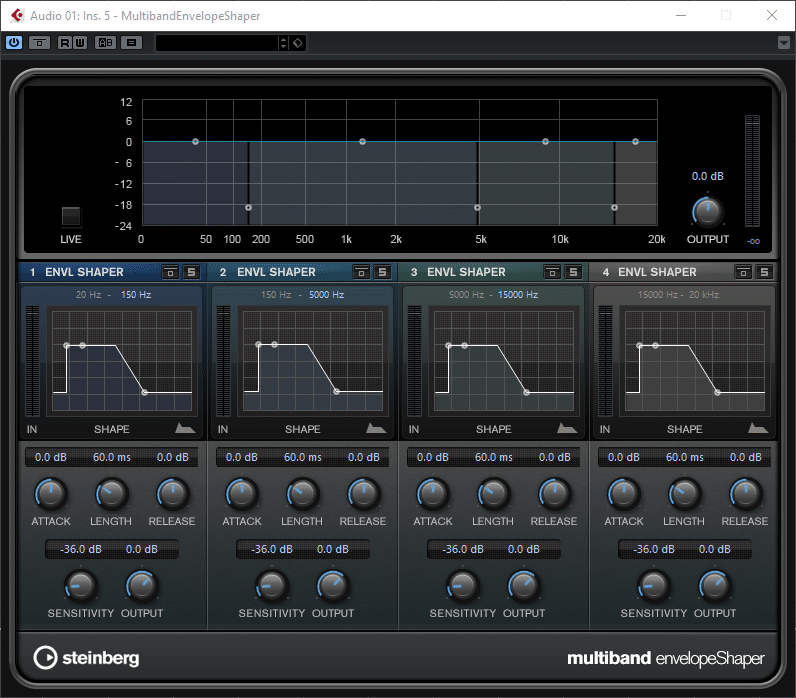This screenshot has height=698, width=796.
Task: Switch A/B settings comparison button
Action: tap(105, 43)
